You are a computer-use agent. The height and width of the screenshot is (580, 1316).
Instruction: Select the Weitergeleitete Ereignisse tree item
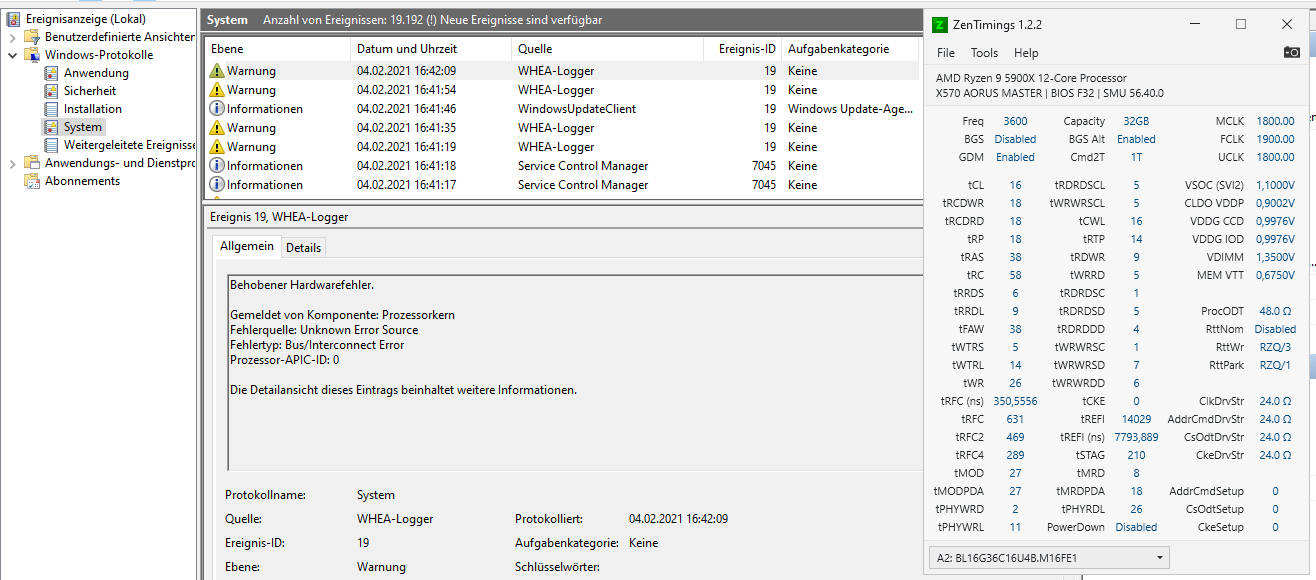coord(129,145)
